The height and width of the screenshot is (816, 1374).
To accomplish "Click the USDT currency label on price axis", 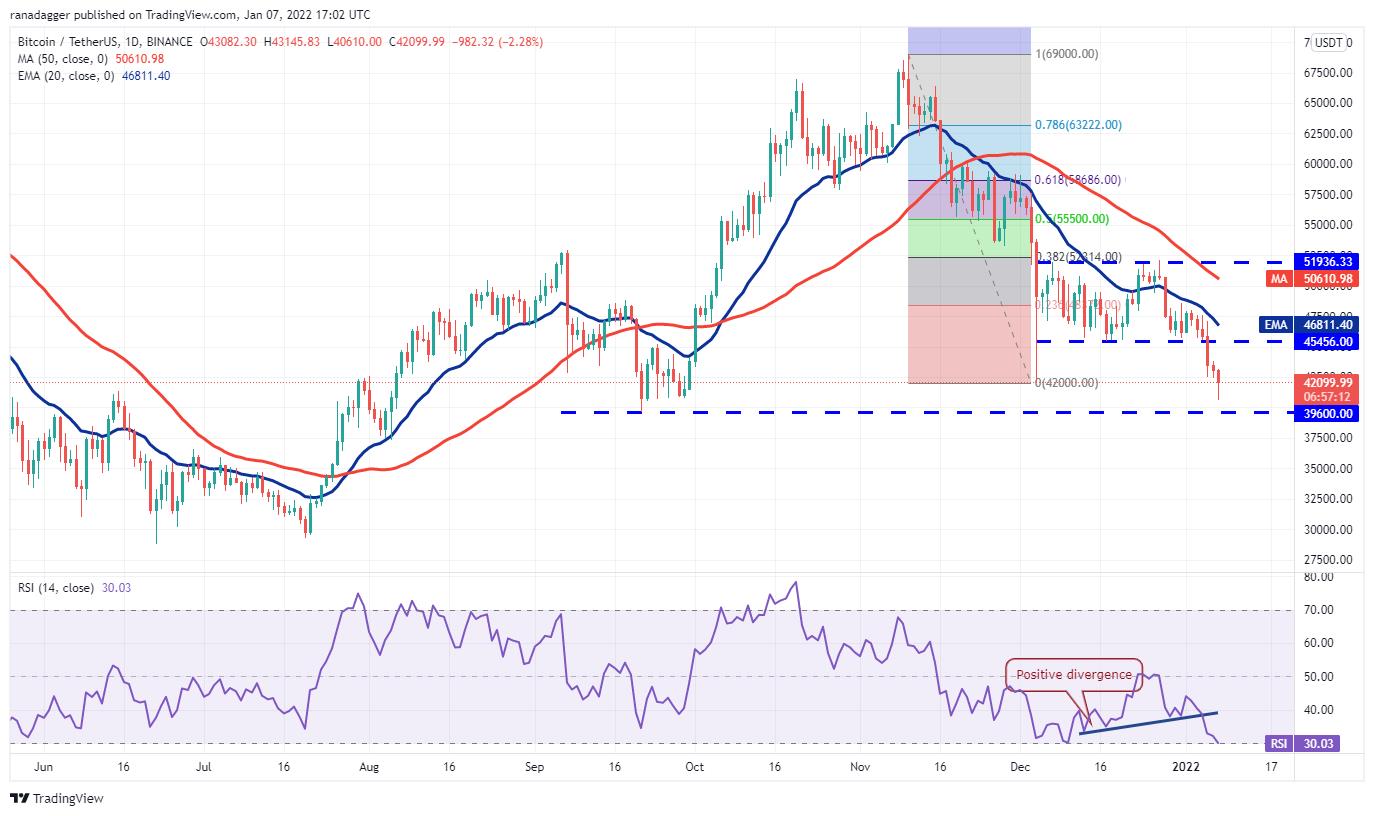I will click(x=1331, y=43).
